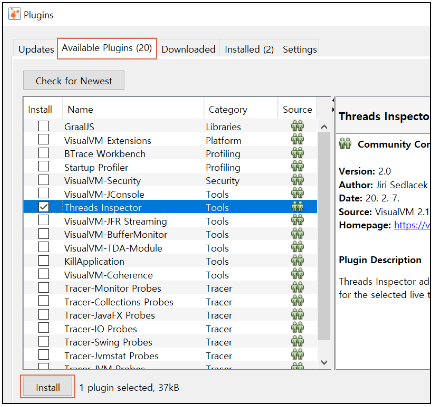
Task: Click the Security category cell
Action: (x=223, y=180)
